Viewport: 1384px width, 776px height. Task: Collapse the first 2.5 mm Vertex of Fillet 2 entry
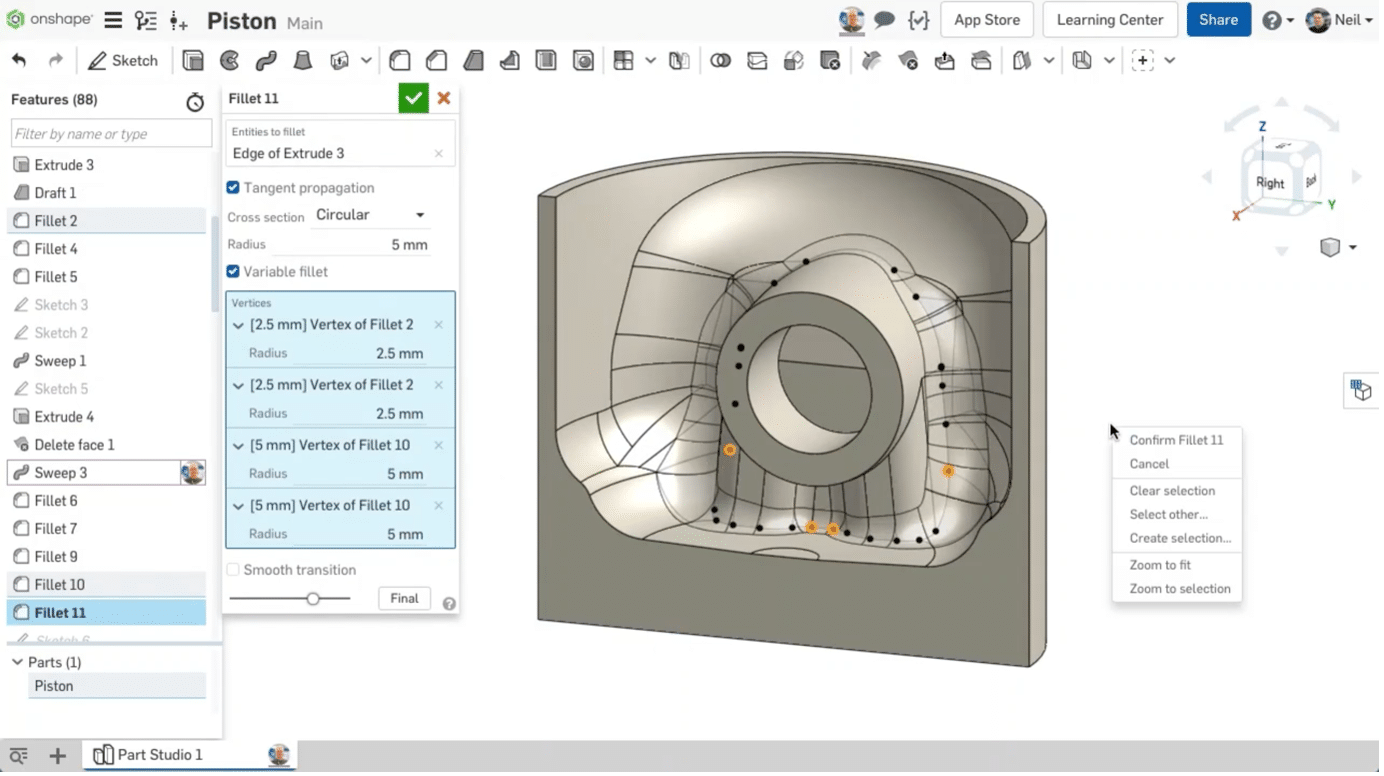pyautogui.click(x=238, y=325)
